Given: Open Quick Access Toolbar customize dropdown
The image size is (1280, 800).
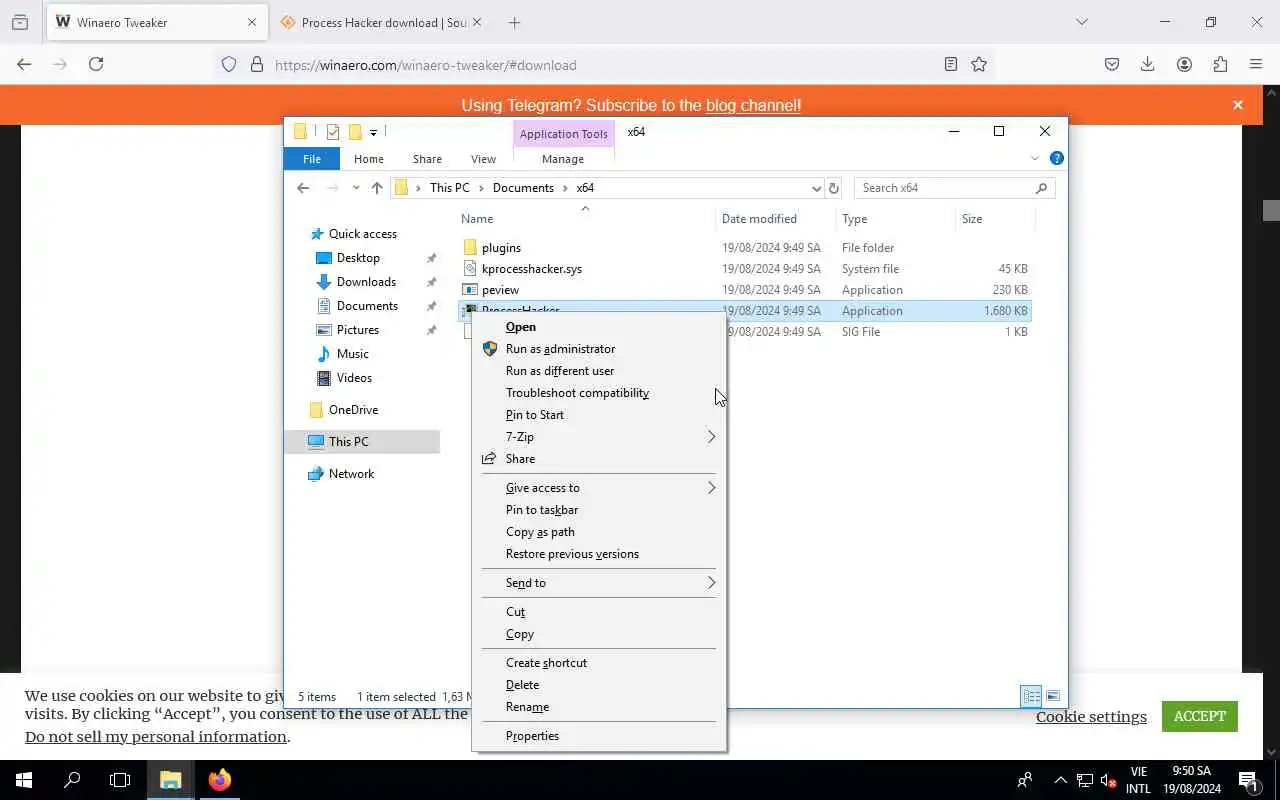Looking at the screenshot, I should point(373,132).
